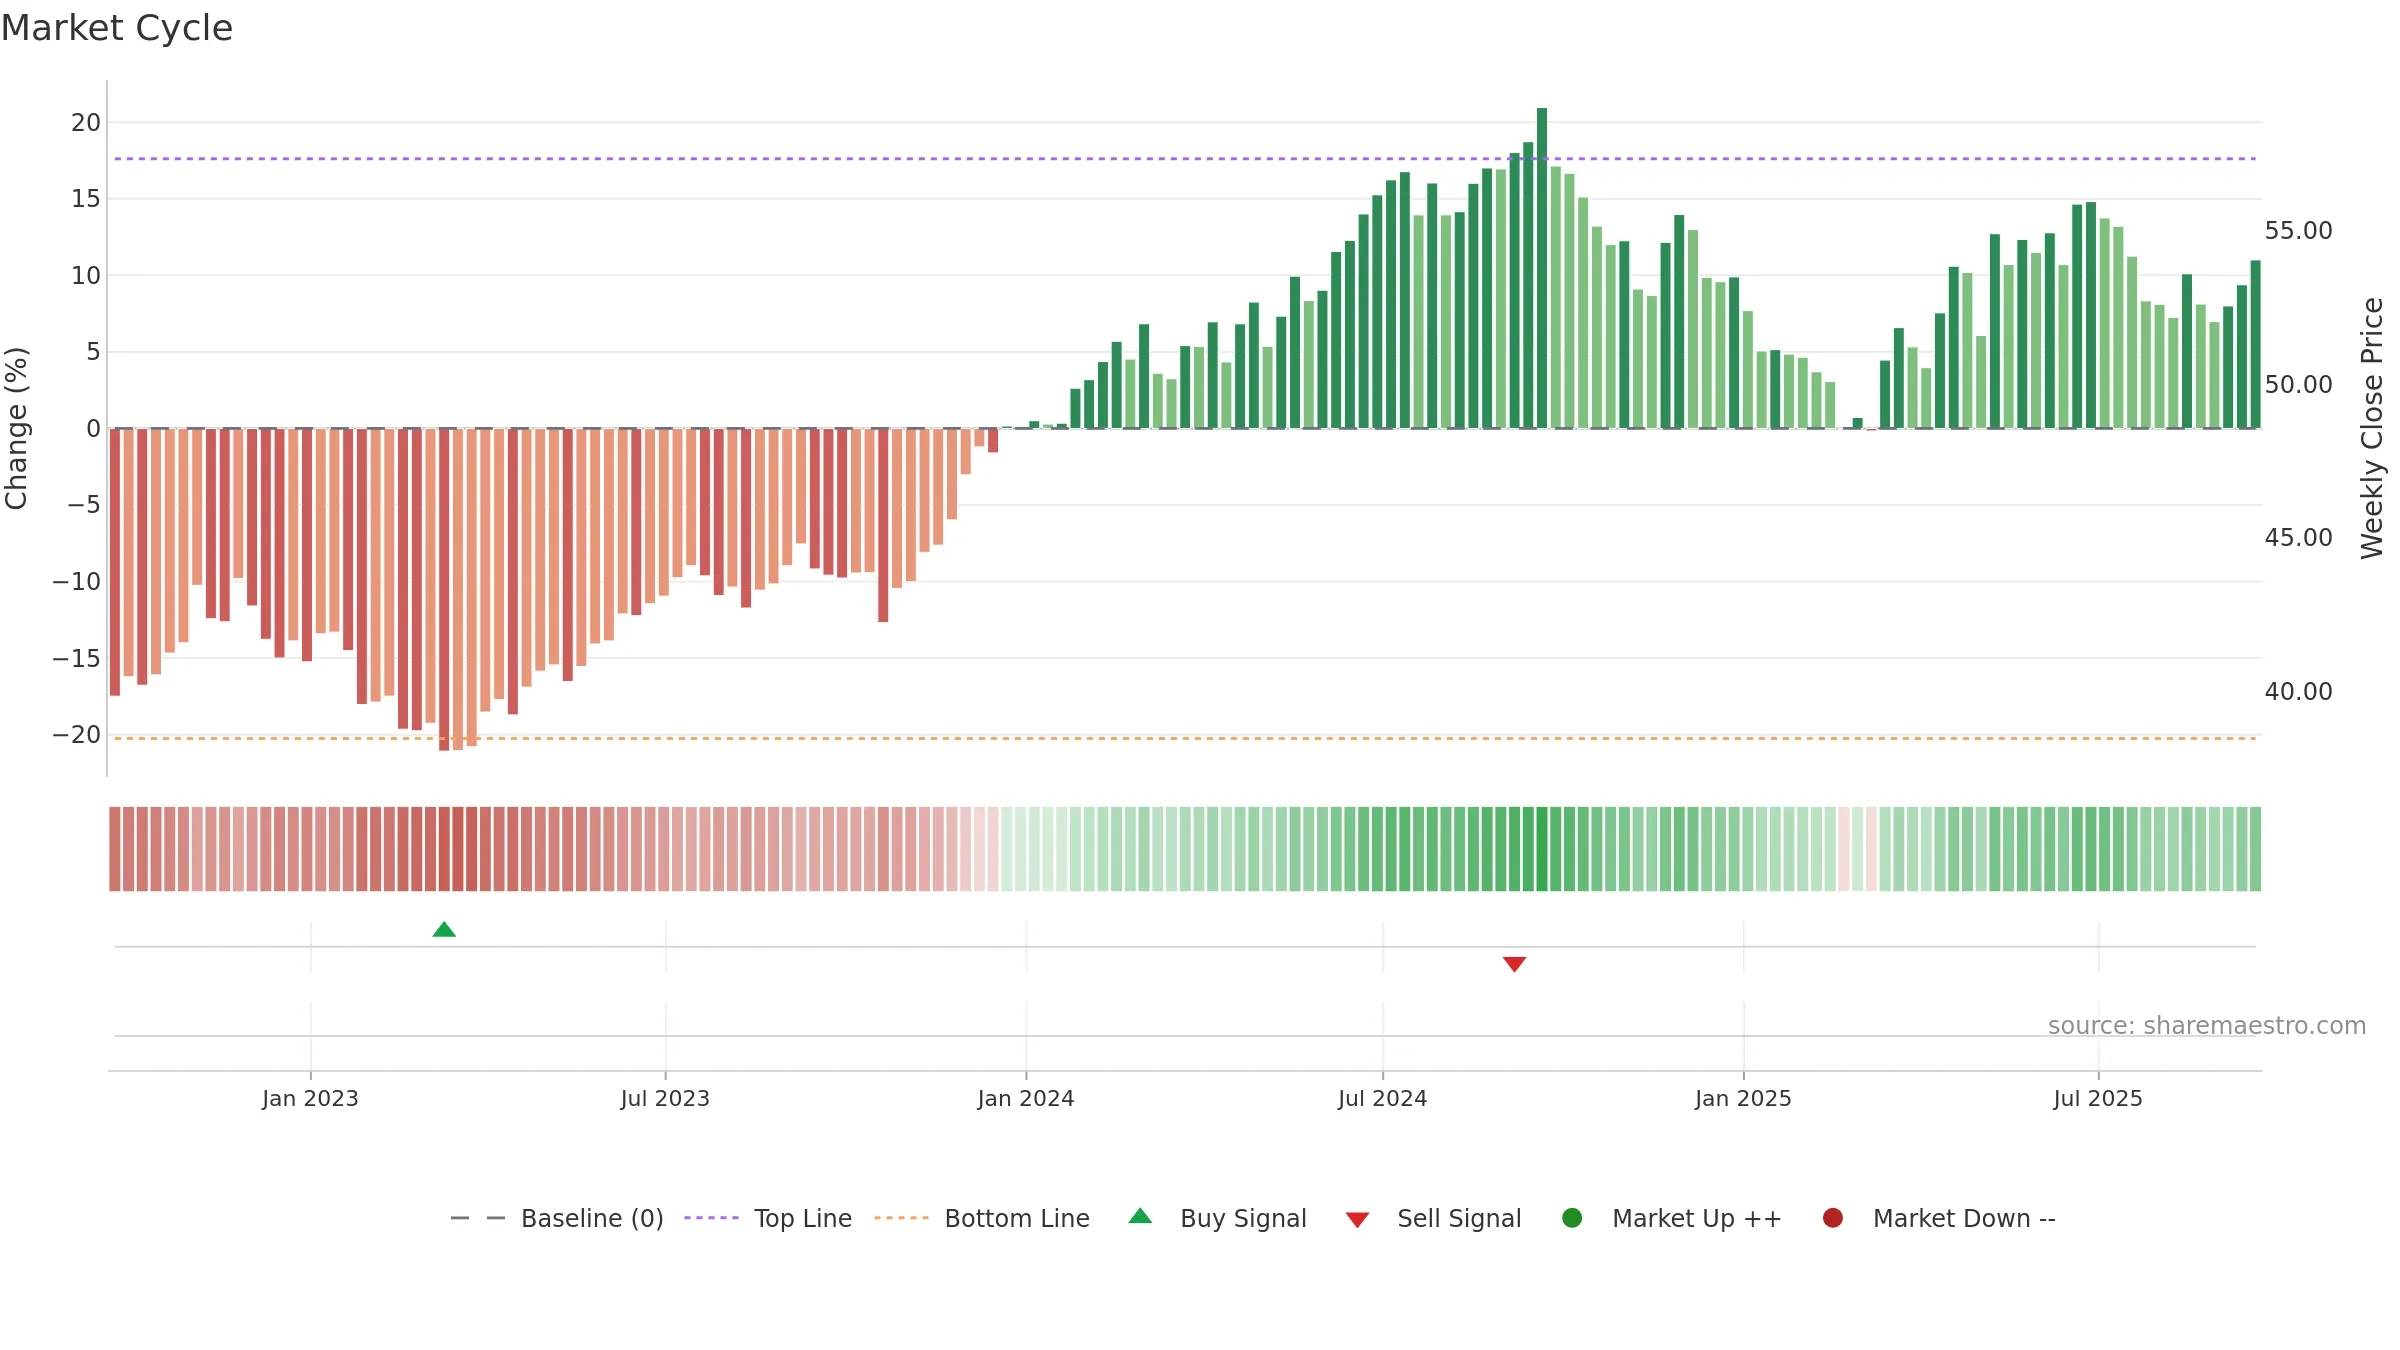Click the red triangle icon in the legend
The width and height of the screenshot is (2400, 1350).
1357,1220
